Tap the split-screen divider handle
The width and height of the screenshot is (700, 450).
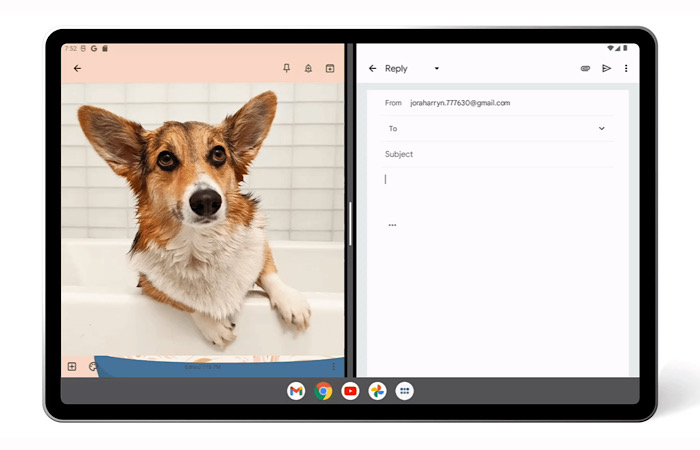[350, 223]
